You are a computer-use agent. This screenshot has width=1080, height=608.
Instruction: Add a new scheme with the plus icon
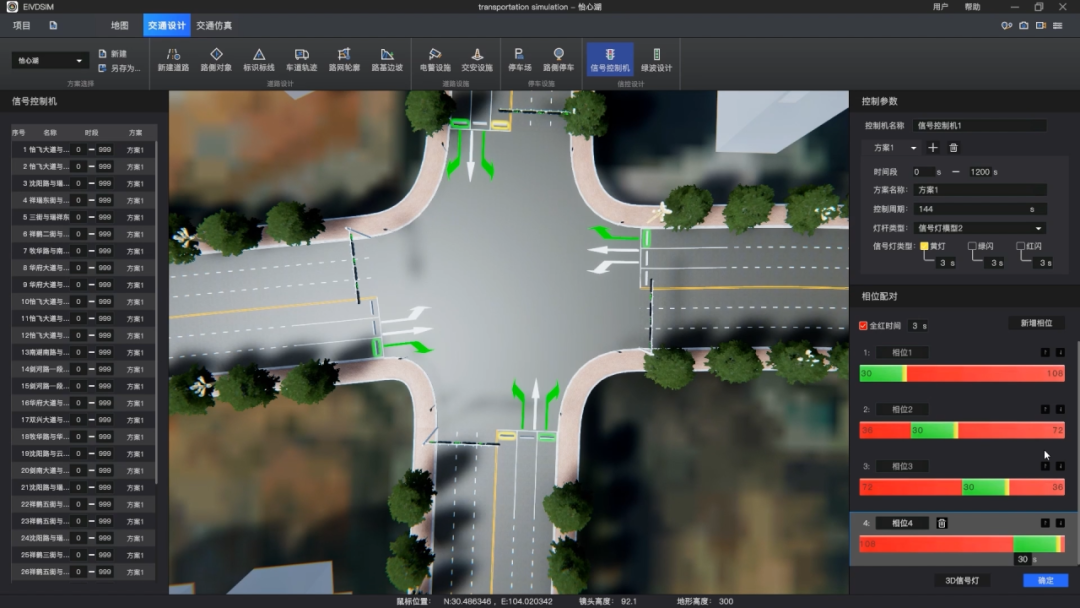[x=933, y=147]
